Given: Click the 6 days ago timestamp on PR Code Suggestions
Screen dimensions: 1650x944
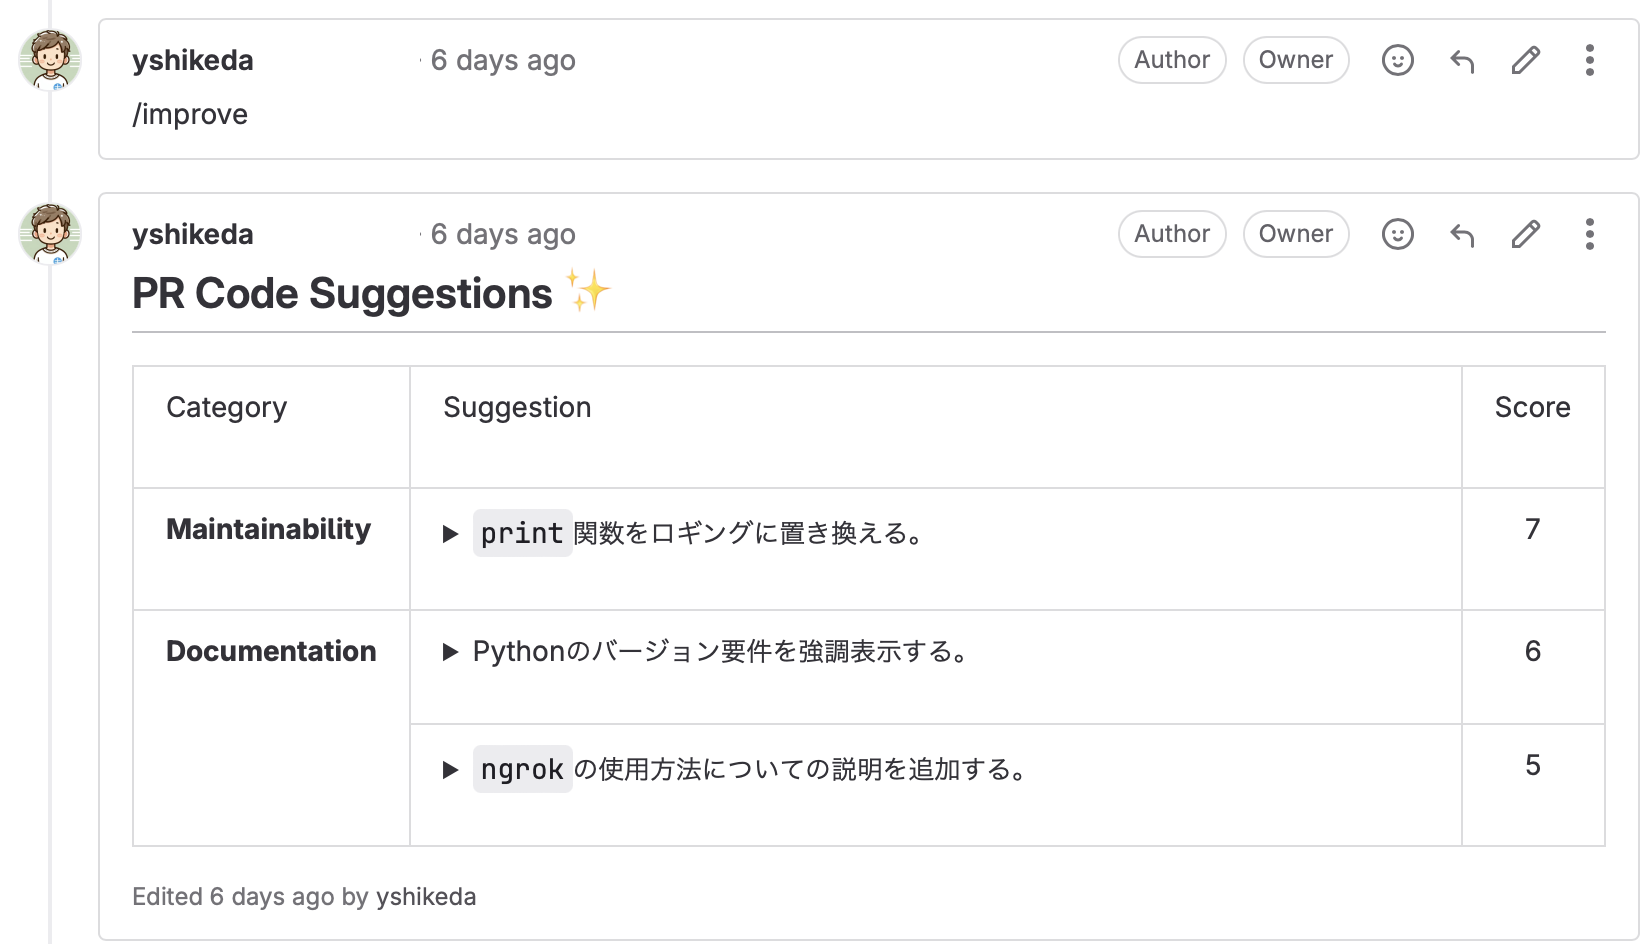Looking at the screenshot, I should 503,234.
